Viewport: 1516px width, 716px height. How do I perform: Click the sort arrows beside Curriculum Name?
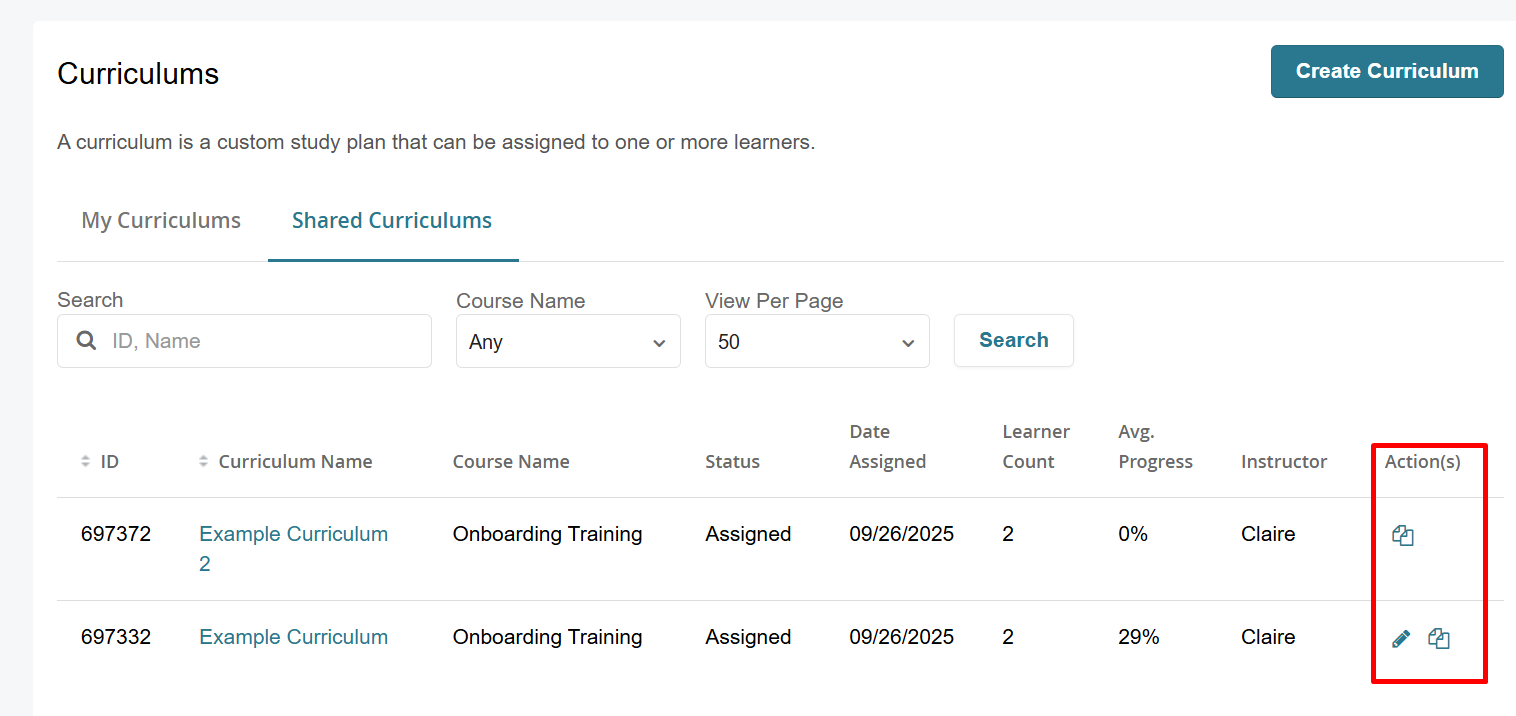(204, 462)
